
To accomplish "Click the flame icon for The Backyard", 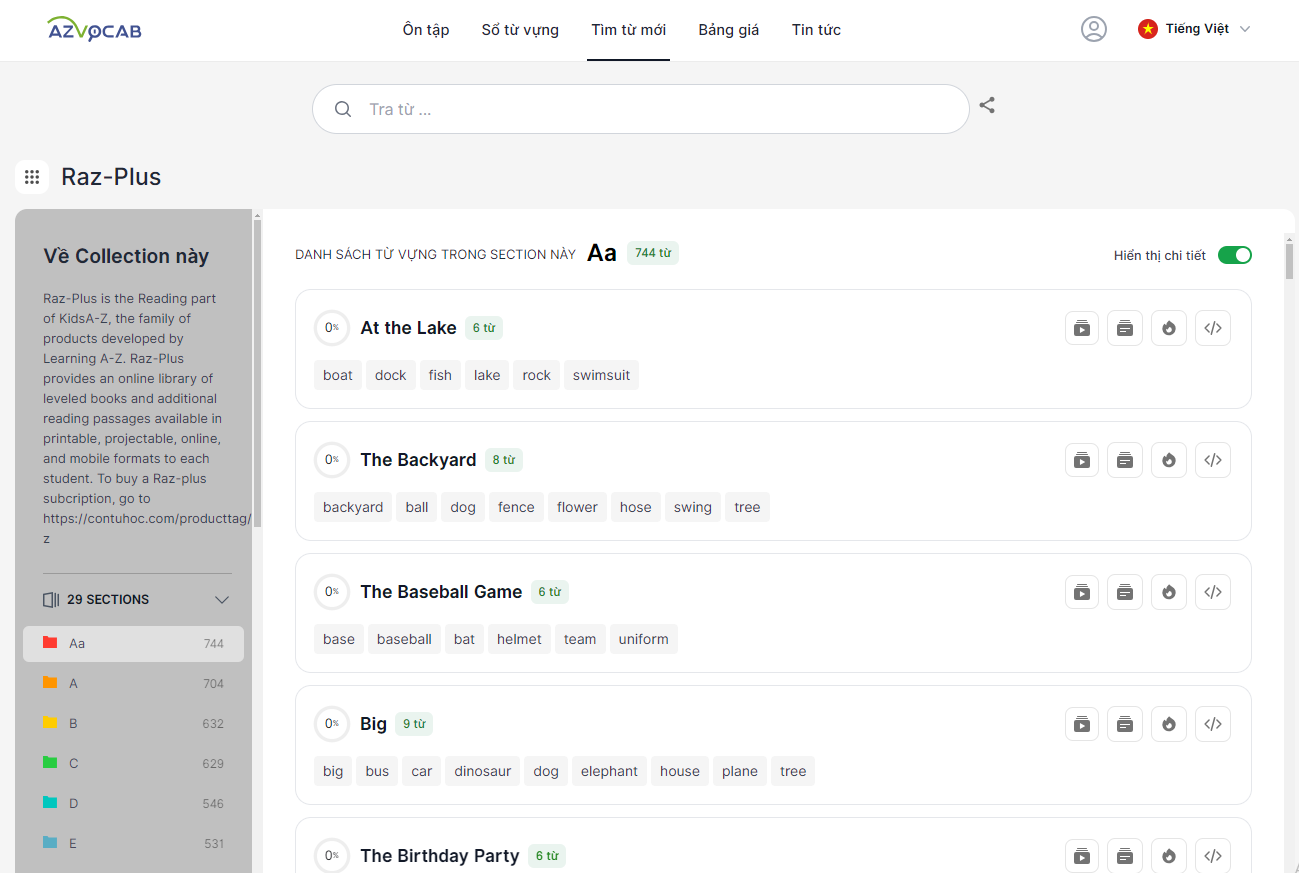I will 1169,460.
